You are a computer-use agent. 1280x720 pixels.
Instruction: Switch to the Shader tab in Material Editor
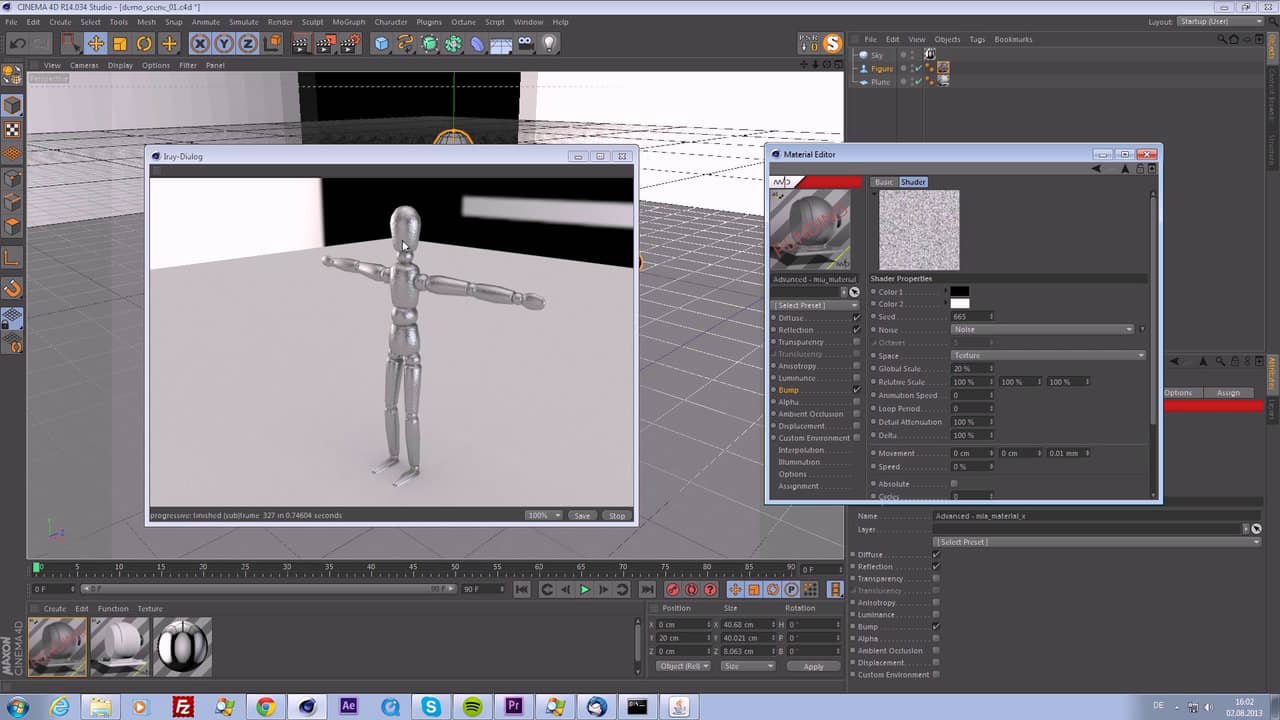[x=913, y=182]
